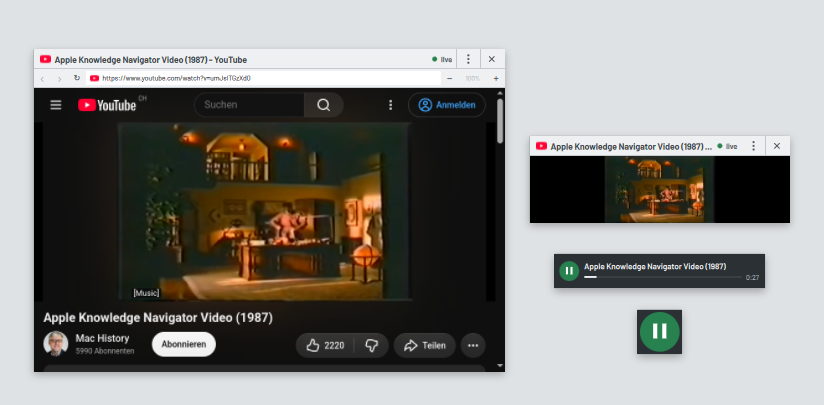Image resolution: width=824 pixels, height=405 pixels.
Task: Click the main video player
Action: [265, 211]
